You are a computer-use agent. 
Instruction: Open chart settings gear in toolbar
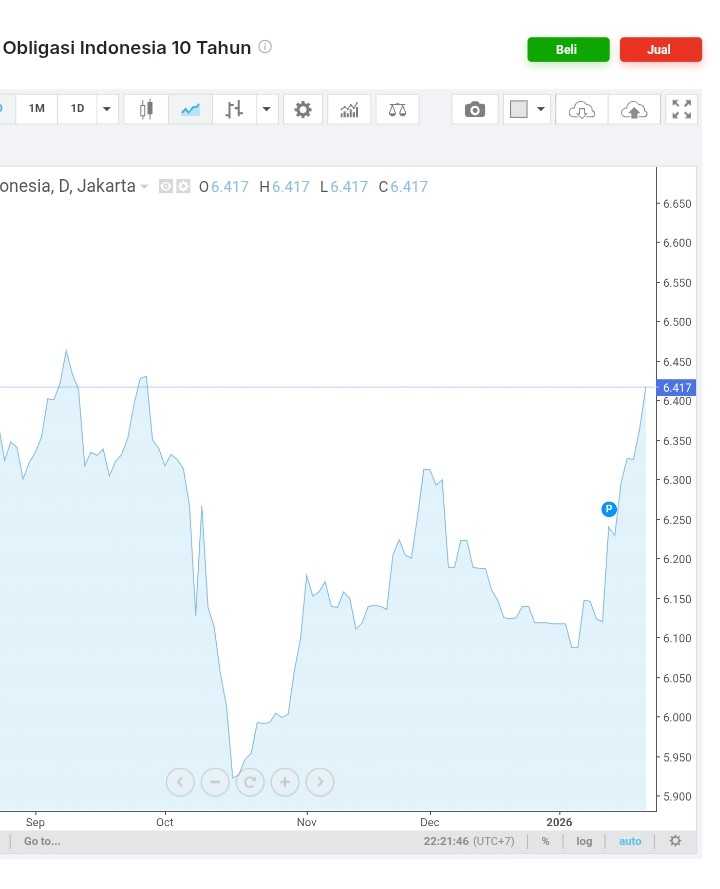coord(303,109)
